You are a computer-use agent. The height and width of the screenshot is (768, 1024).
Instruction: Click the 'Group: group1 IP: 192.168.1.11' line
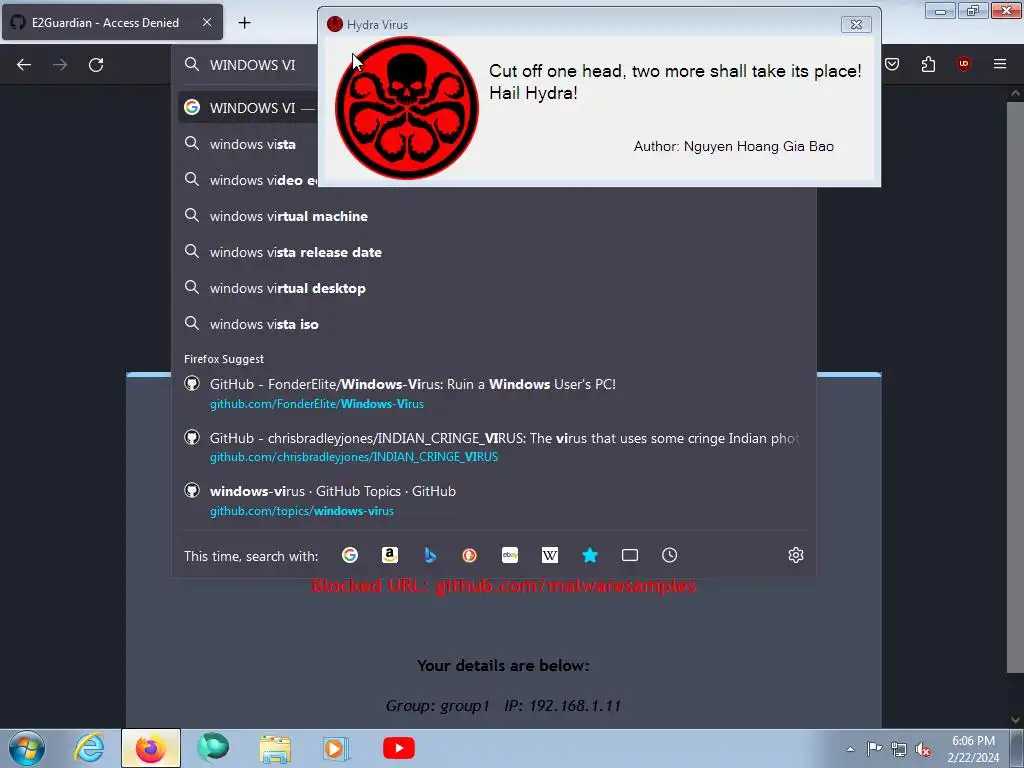(x=503, y=705)
